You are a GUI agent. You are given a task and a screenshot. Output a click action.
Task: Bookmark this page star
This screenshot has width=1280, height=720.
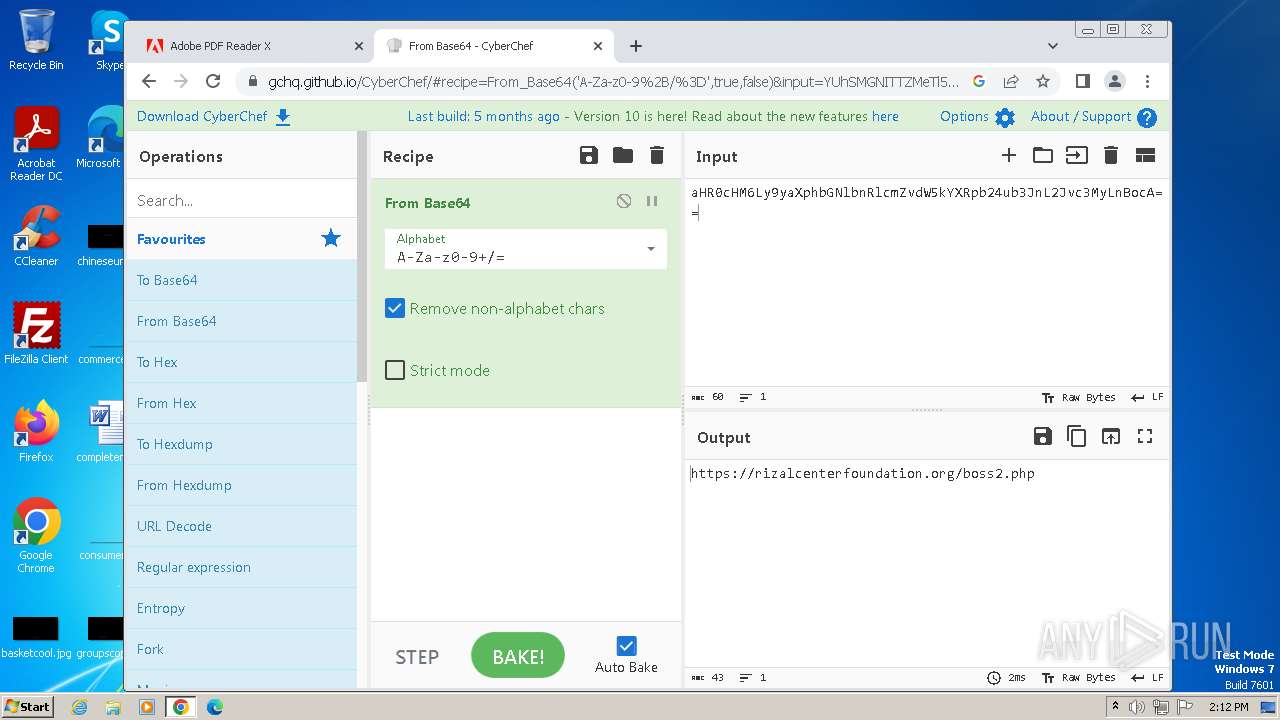click(1043, 81)
